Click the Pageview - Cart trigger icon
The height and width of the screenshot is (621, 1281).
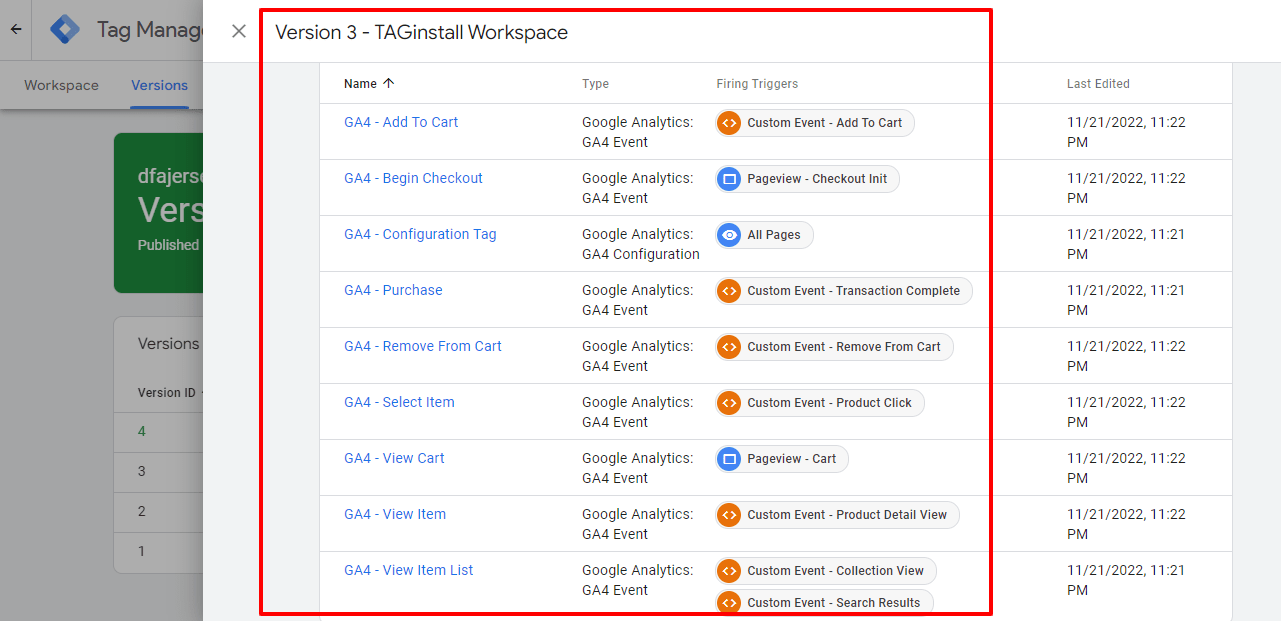click(730, 459)
